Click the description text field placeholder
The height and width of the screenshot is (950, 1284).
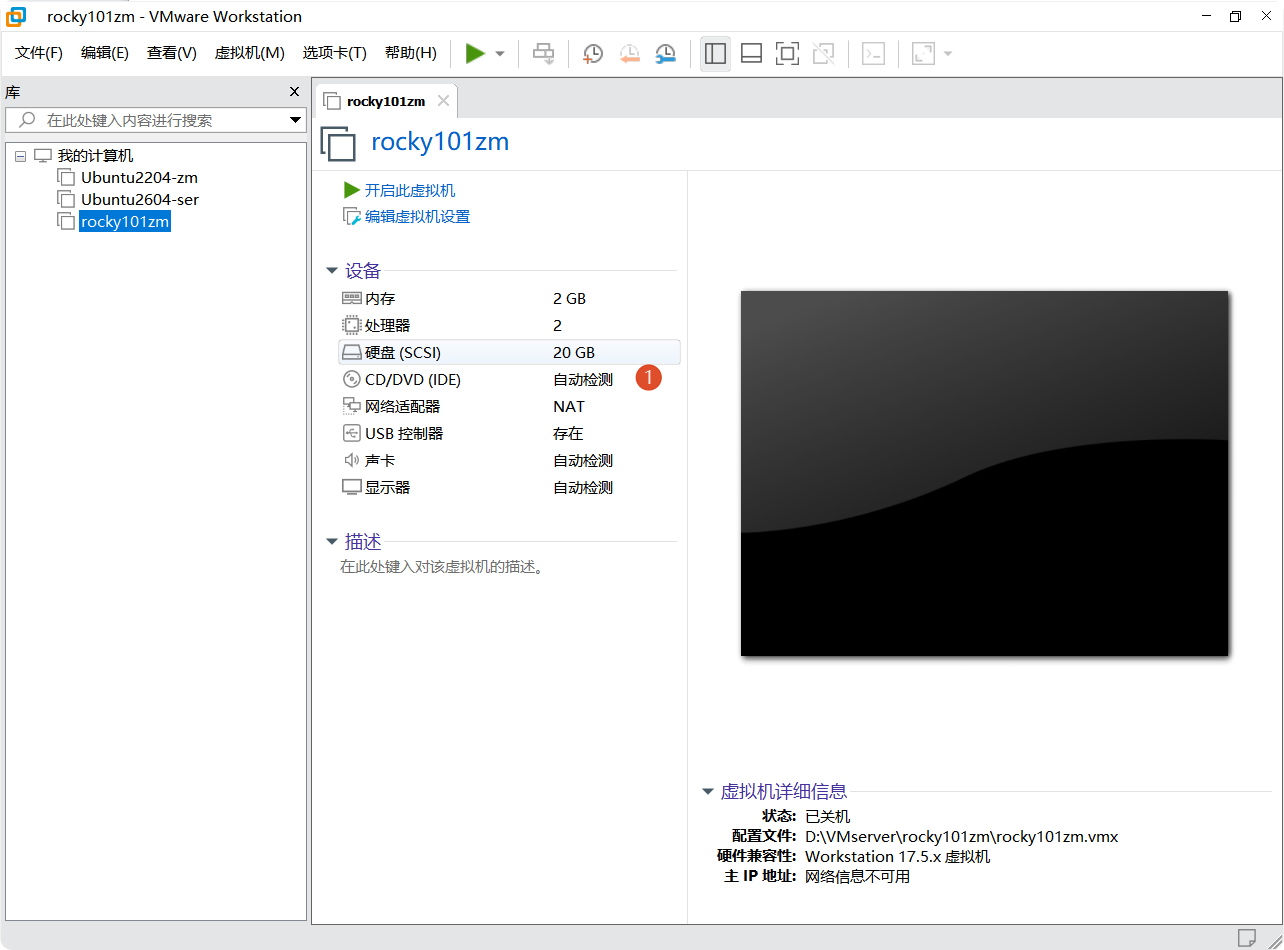coord(441,567)
